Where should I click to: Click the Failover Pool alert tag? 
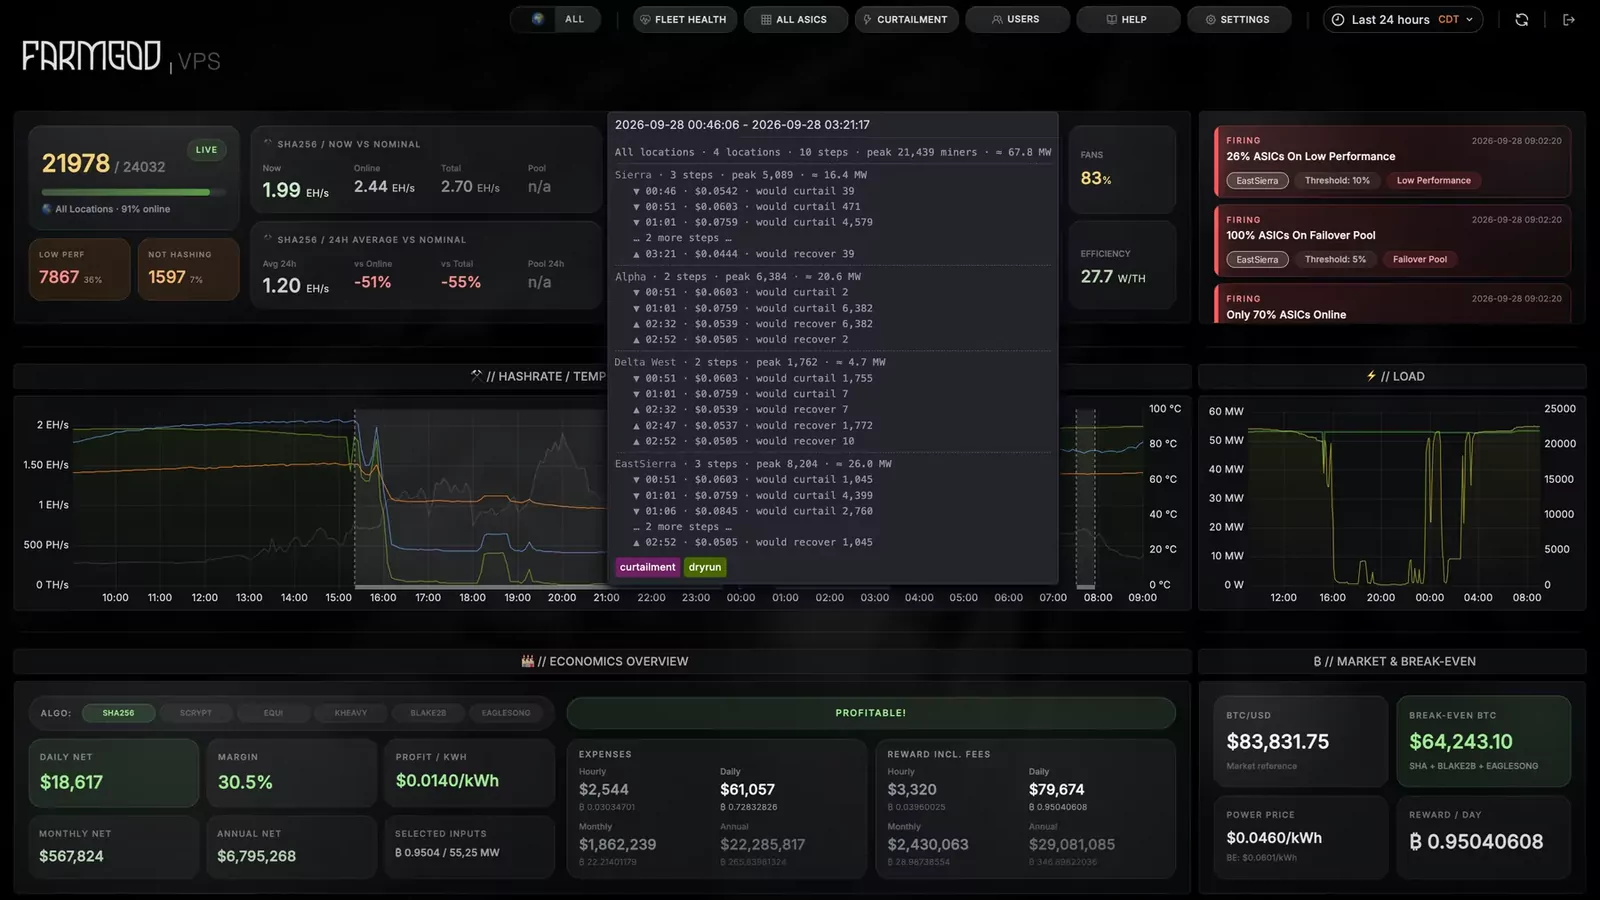1419,259
